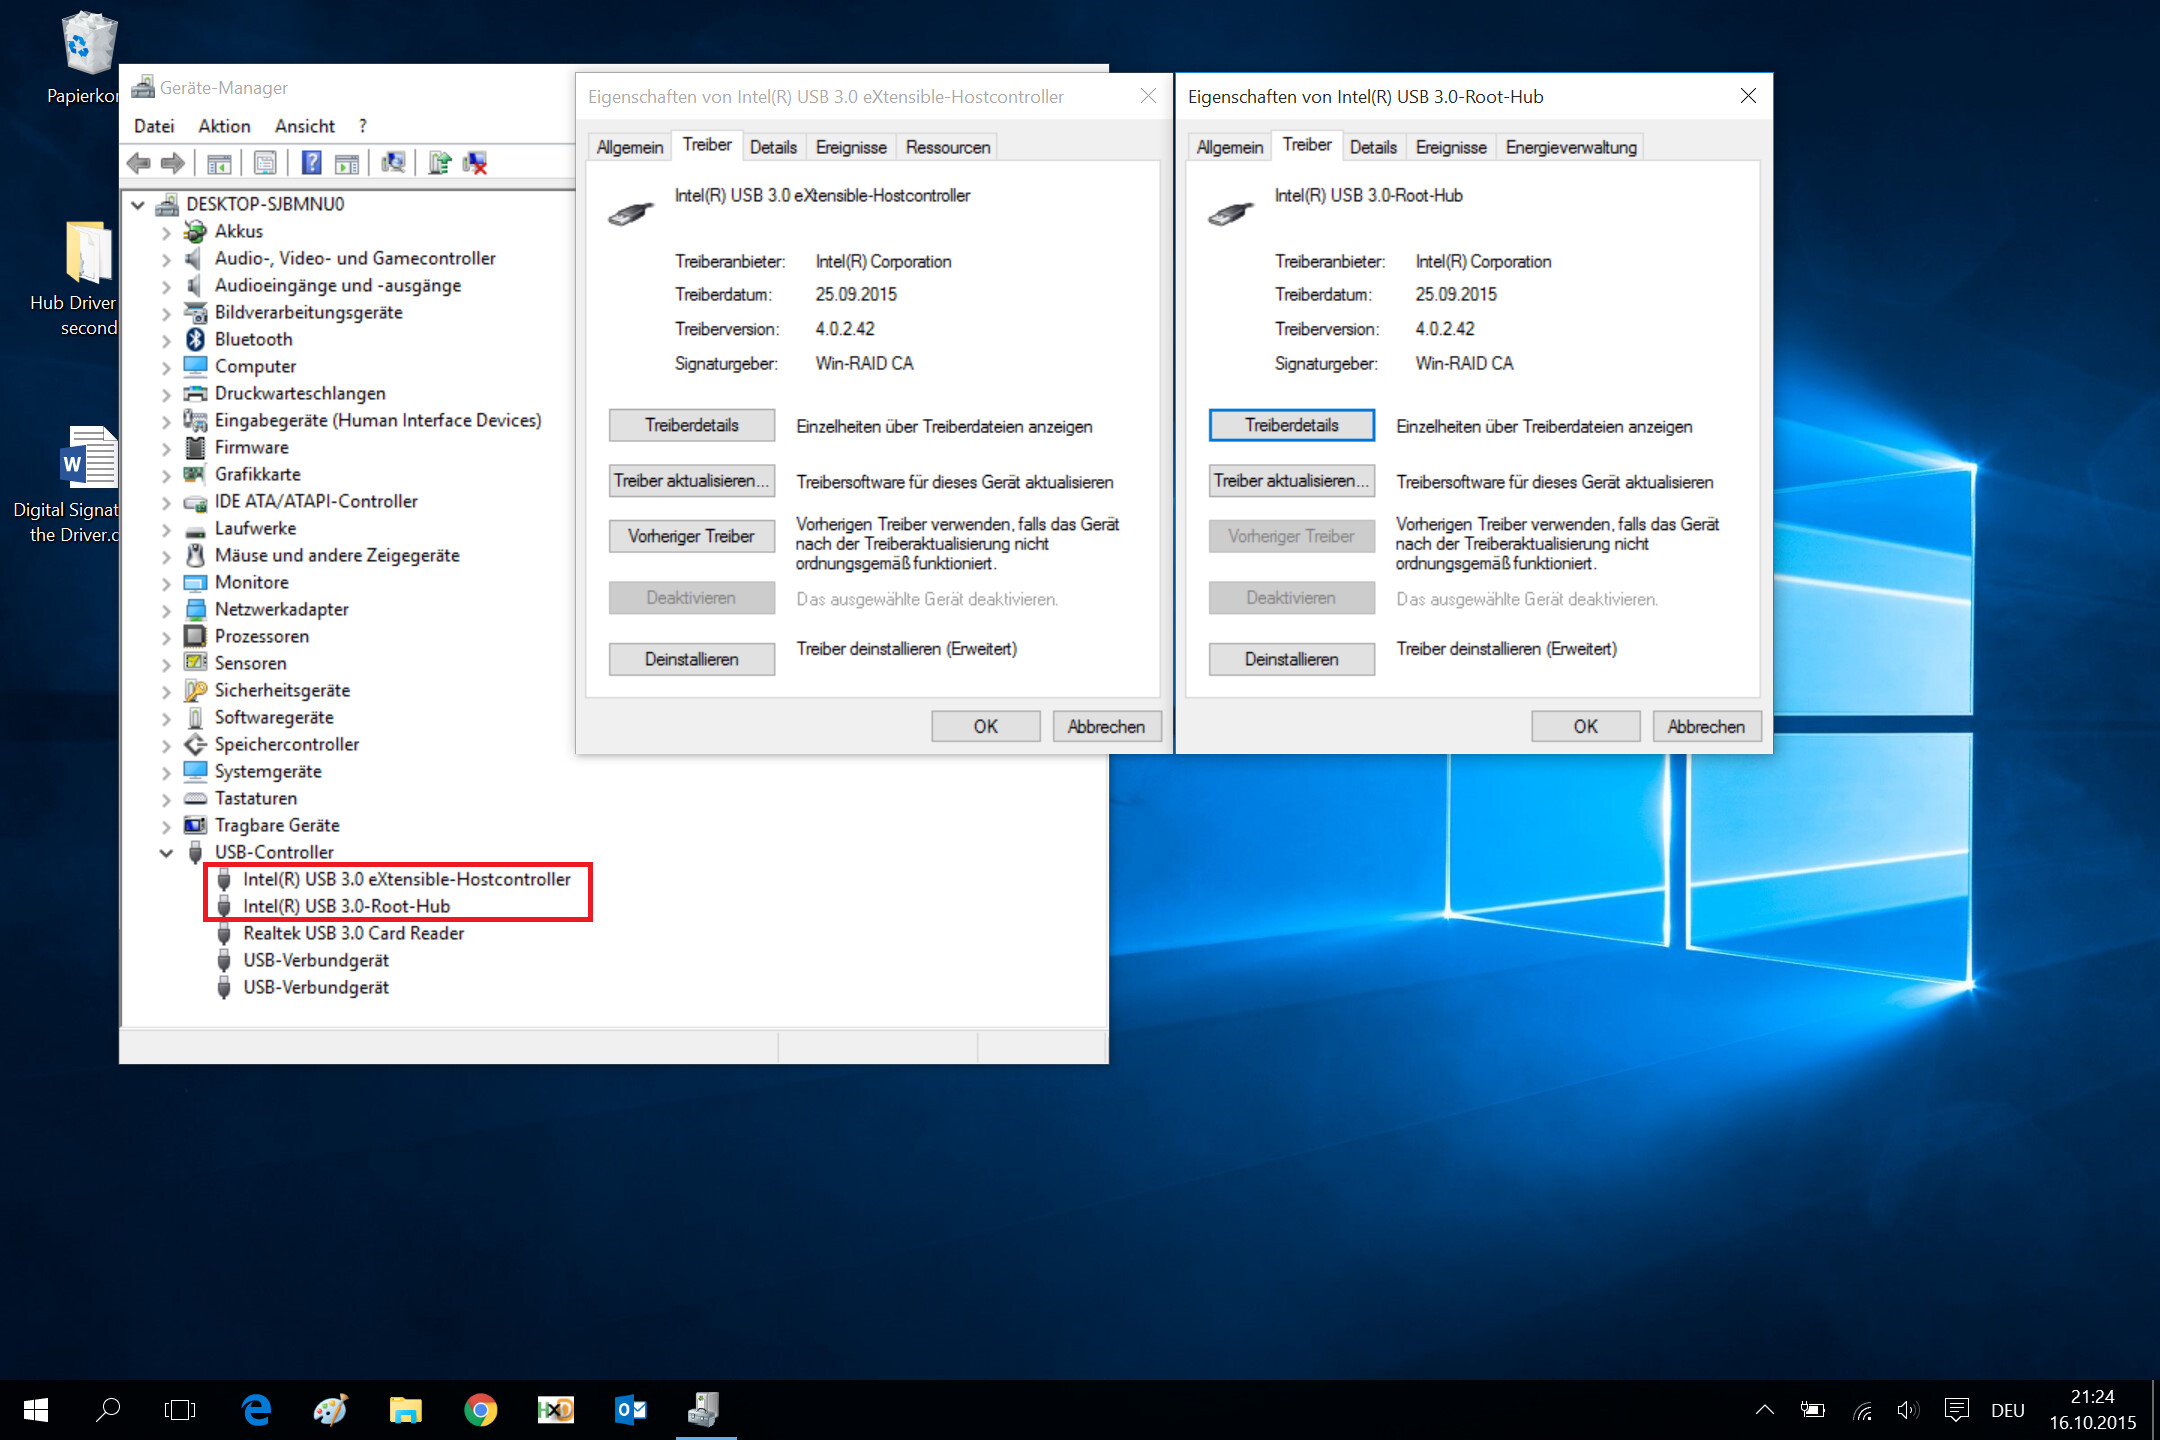Switch to Allgemein tab in Hostcontroller dialog
The width and height of the screenshot is (2160, 1440).
(x=630, y=147)
